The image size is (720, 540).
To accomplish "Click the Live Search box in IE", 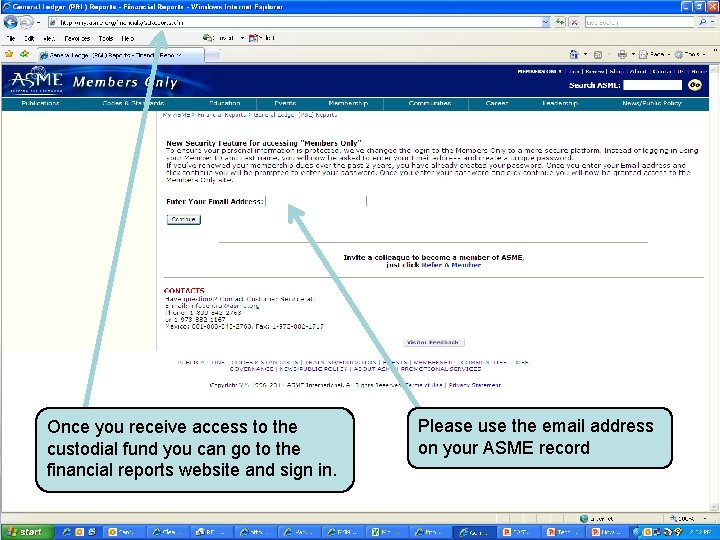I will coord(640,22).
